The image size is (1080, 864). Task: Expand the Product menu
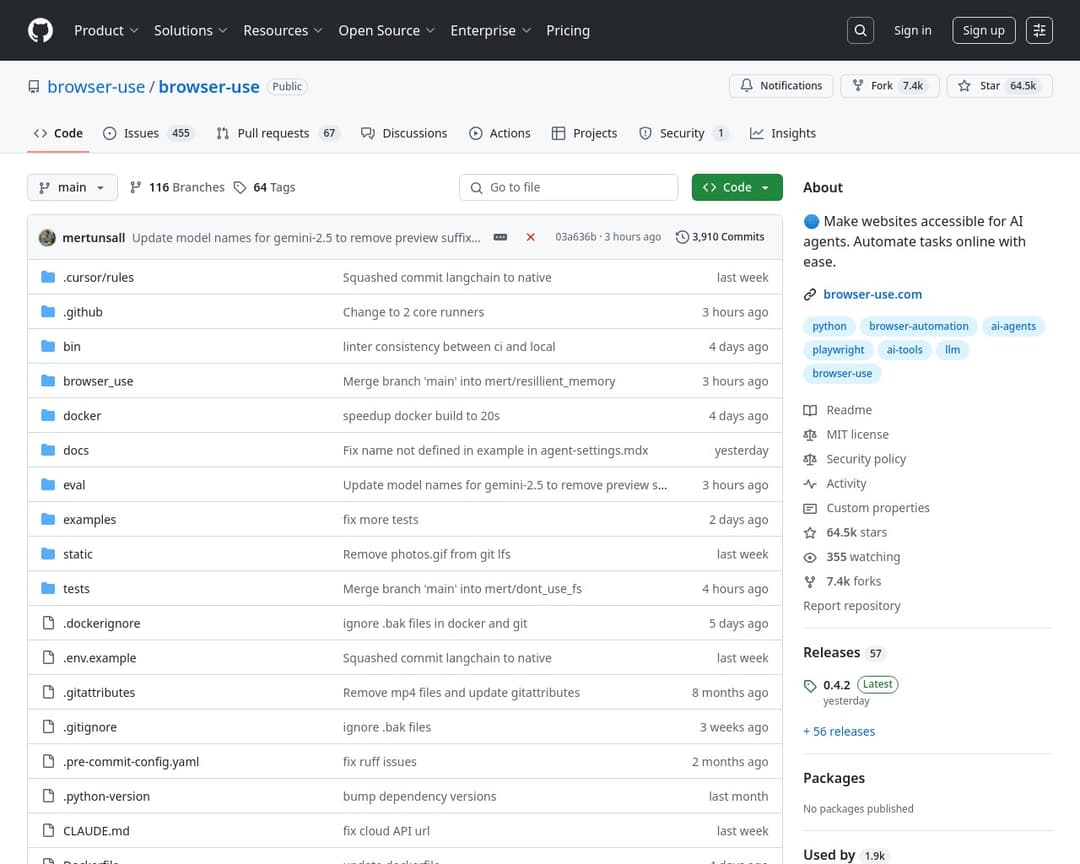pos(106,30)
